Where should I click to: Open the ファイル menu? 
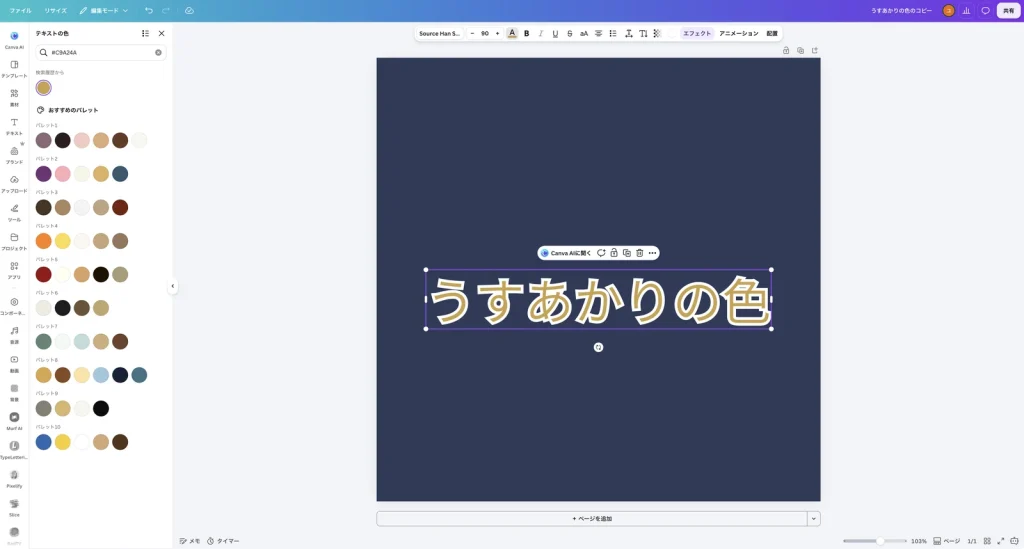pos(20,10)
